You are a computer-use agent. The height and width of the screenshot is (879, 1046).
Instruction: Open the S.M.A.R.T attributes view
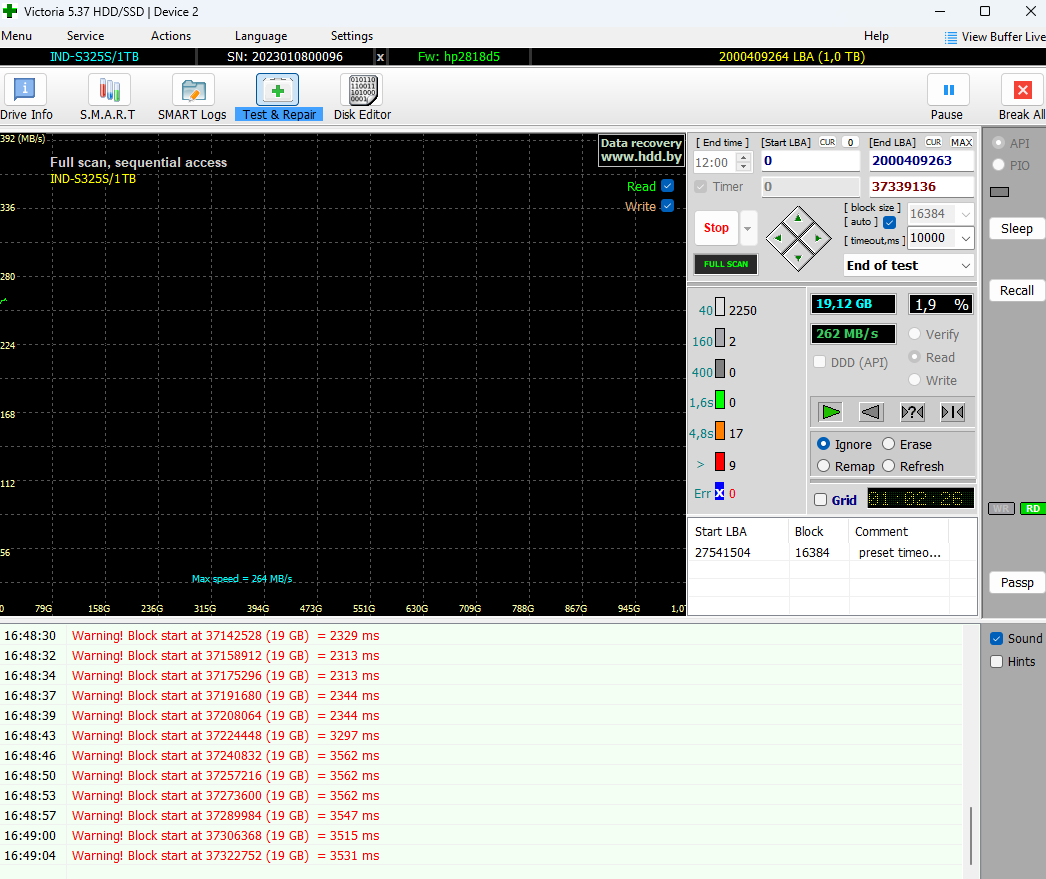pos(108,97)
